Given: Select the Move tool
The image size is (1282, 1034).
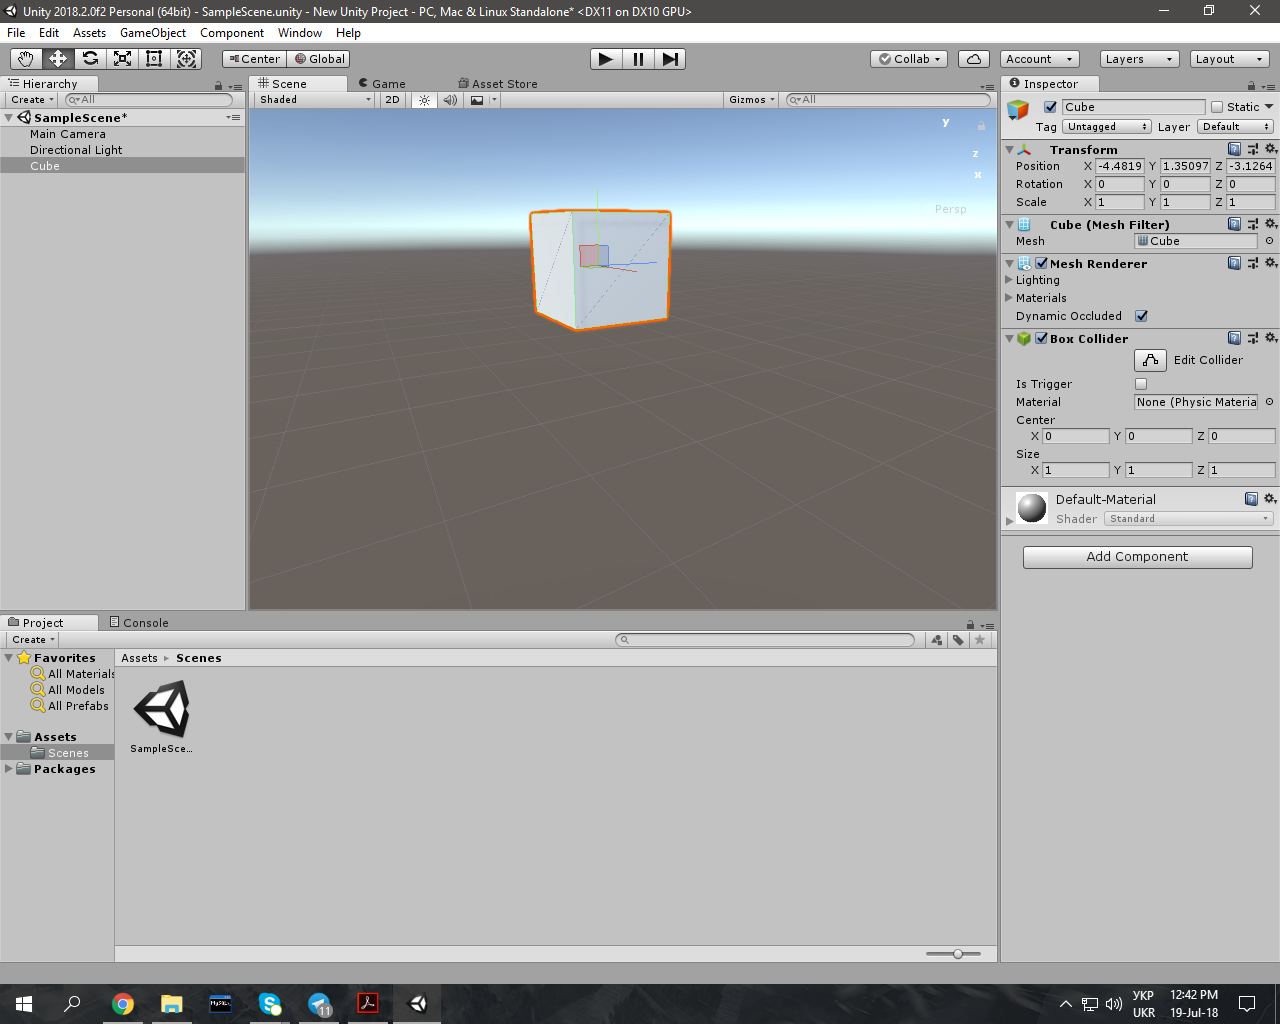Looking at the screenshot, I should coord(58,59).
